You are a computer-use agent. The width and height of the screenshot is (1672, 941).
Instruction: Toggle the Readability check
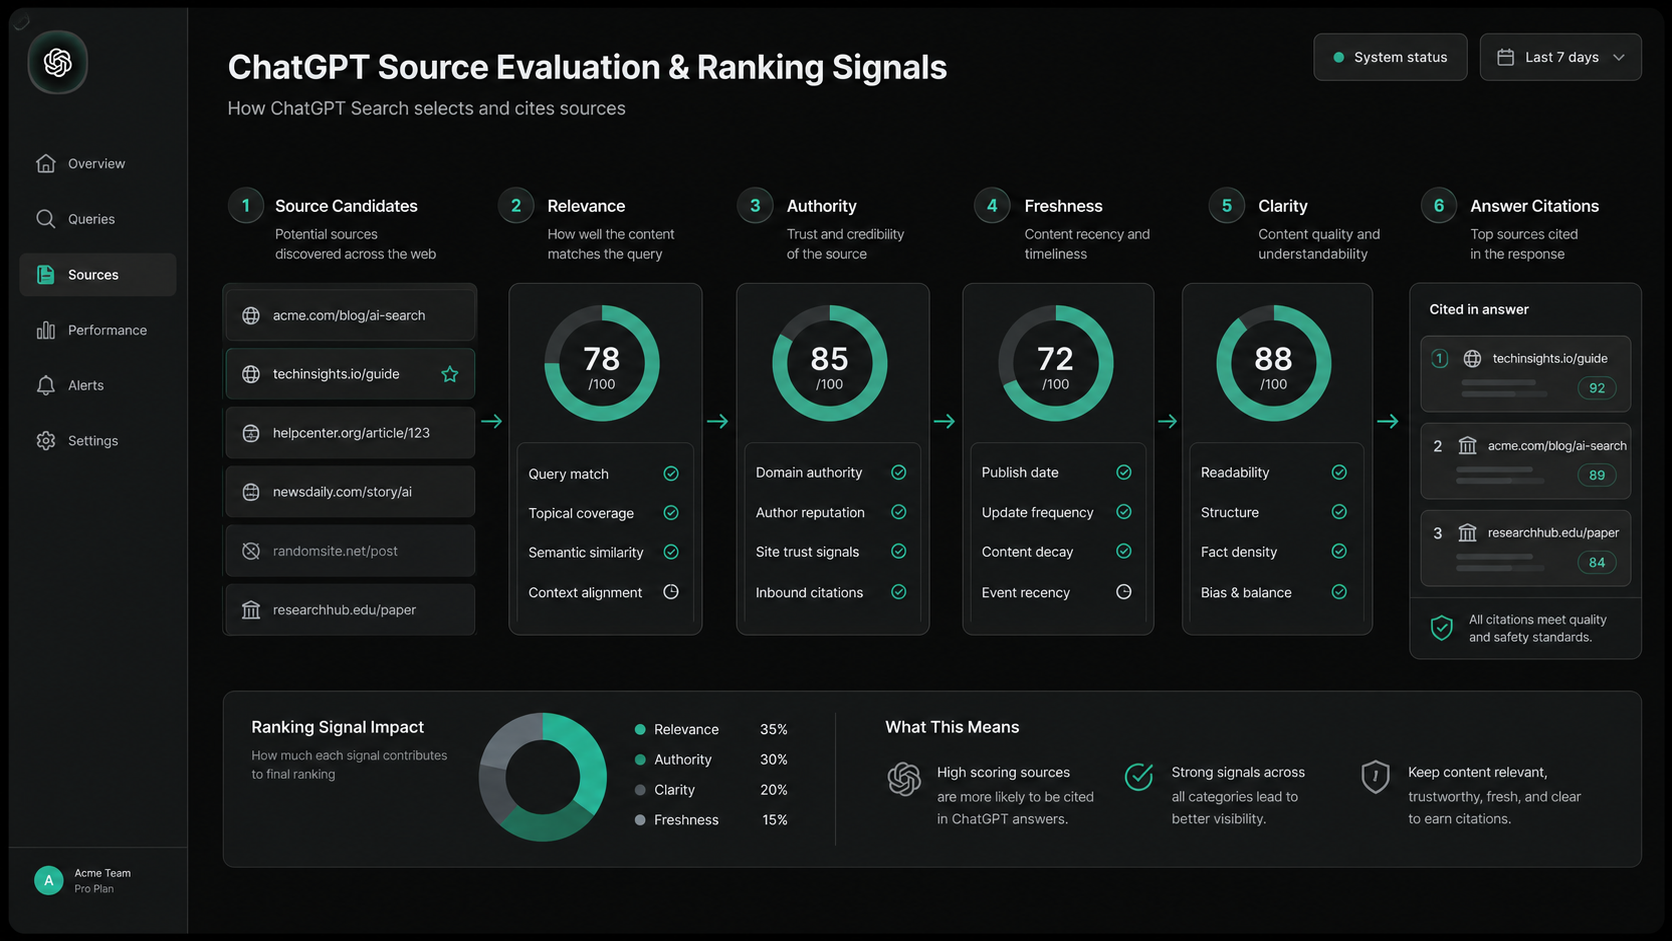tap(1339, 472)
